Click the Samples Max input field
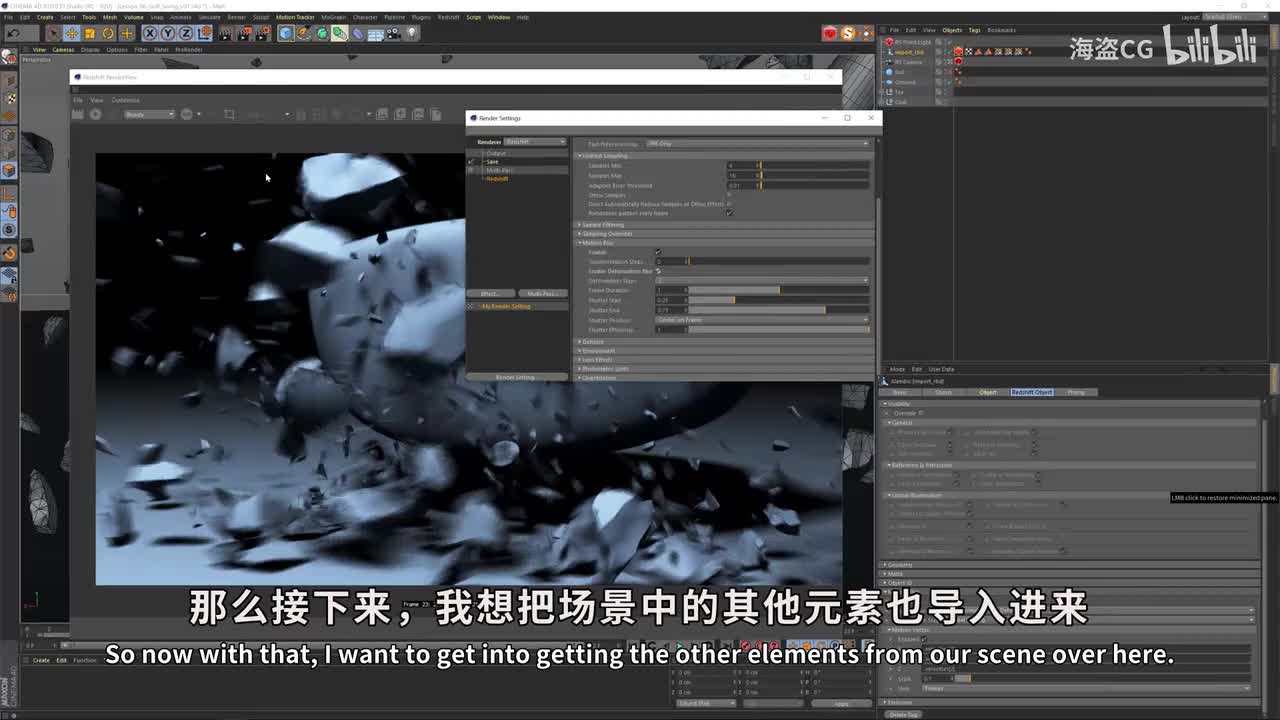The image size is (1280, 720). pyautogui.click(x=742, y=176)
